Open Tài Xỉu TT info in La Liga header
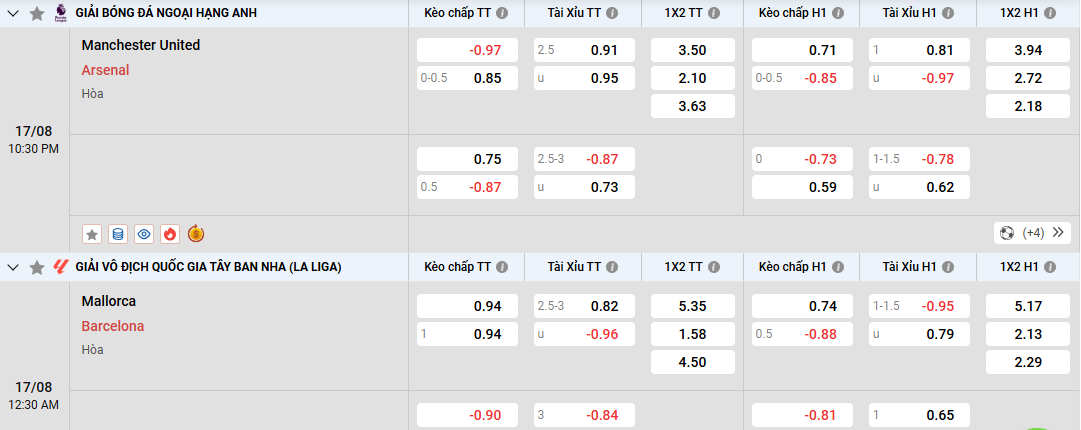This screenshot has height=430, width=1081. [x=613, y=267]
